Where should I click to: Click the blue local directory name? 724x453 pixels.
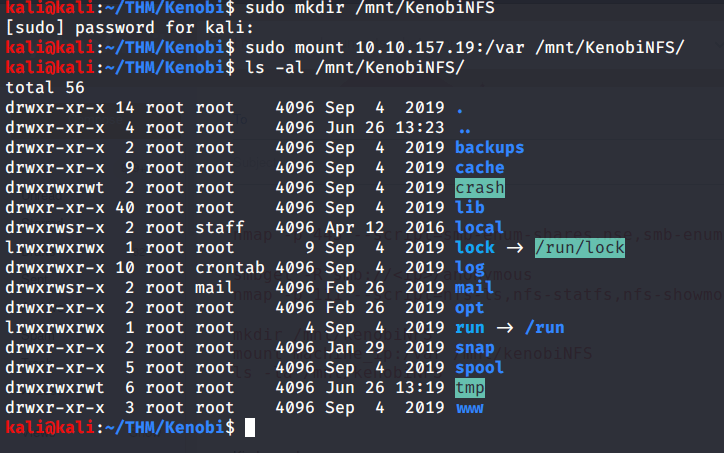(x=480, y=228)
